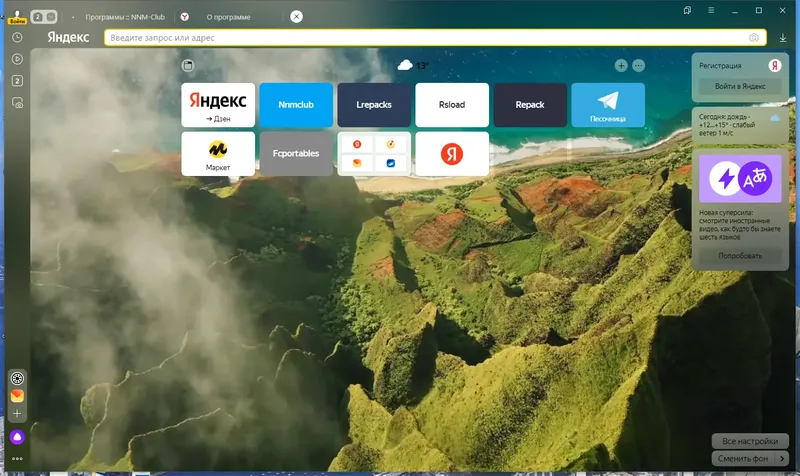Open downloads arrow icon
800x476 pixels.
click(x=783, y=38)
